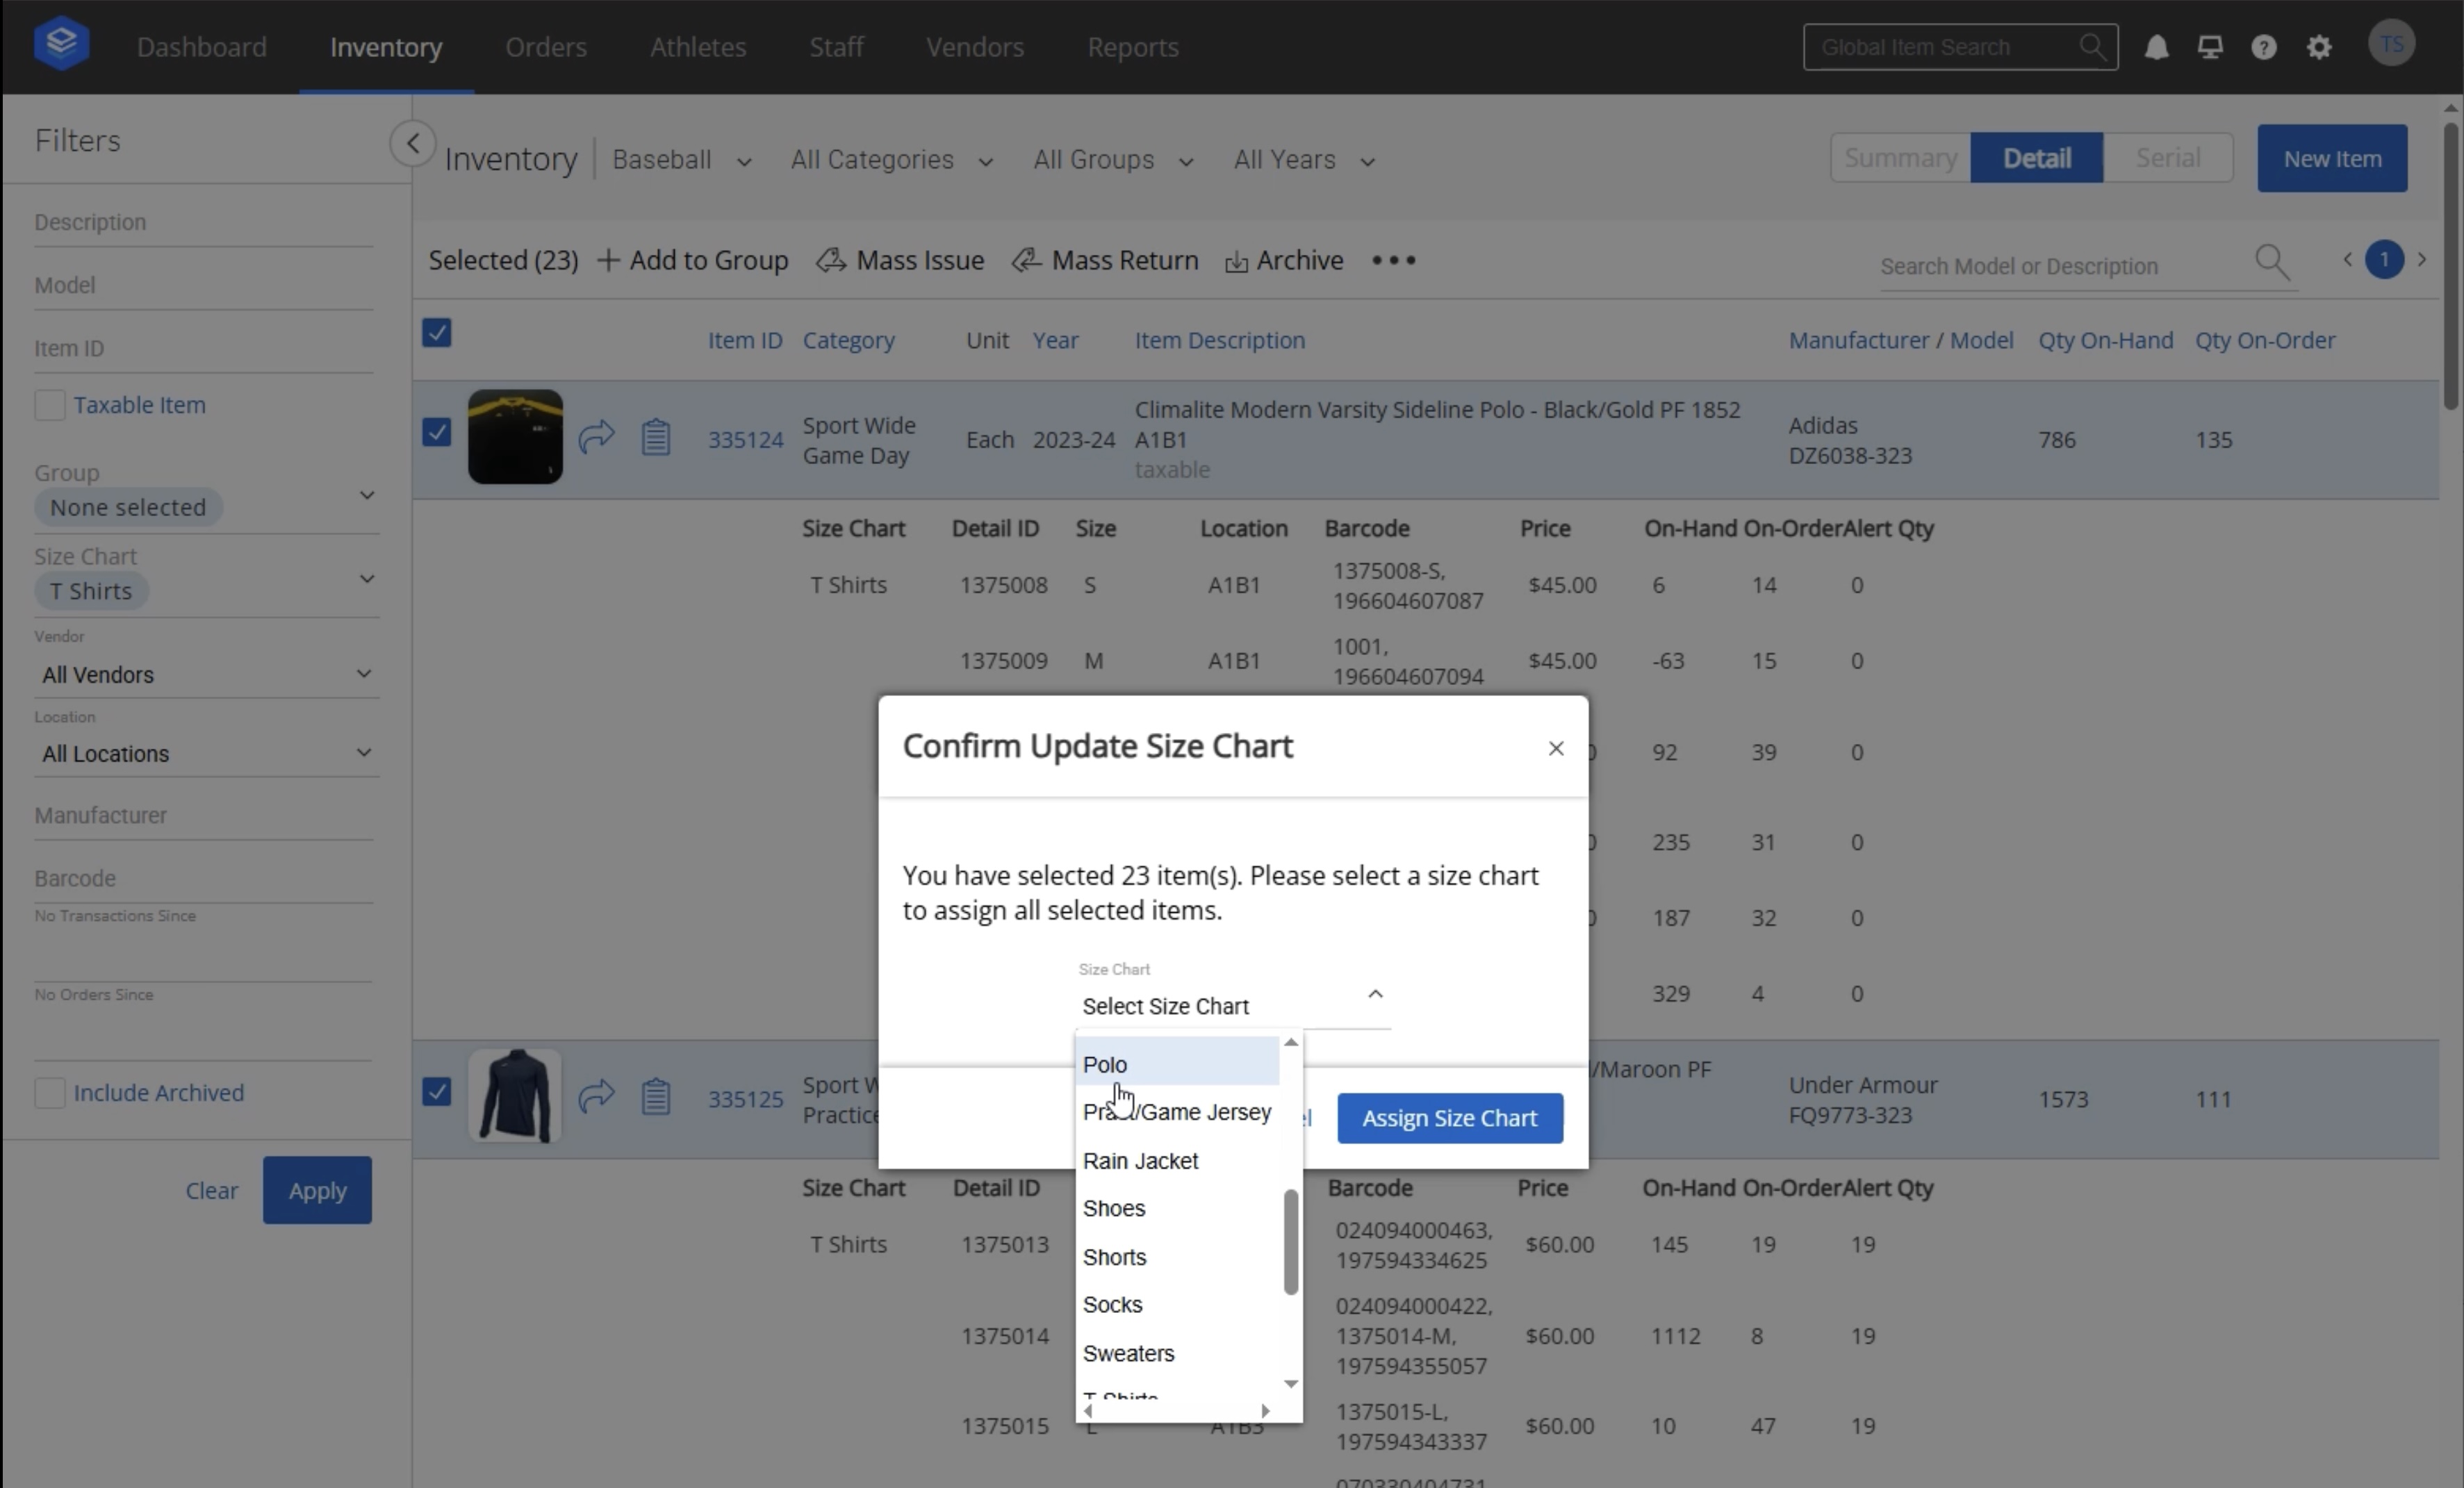Toggle the Taxable Item checkbox

pyautogui.click(x=50, y=405)
